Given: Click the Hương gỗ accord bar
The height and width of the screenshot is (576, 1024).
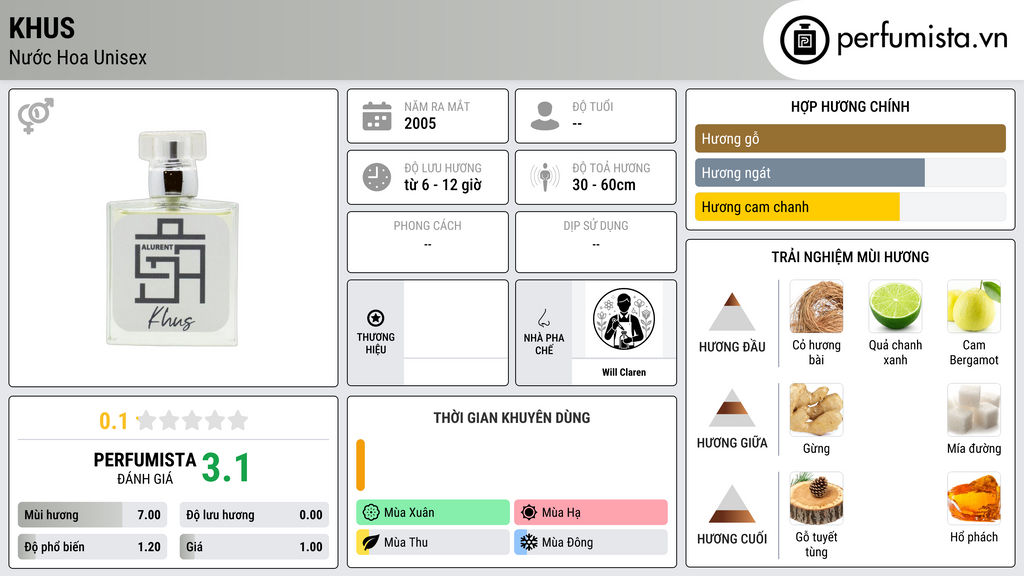Looking at the screenshot, I should tap(850, 138).
